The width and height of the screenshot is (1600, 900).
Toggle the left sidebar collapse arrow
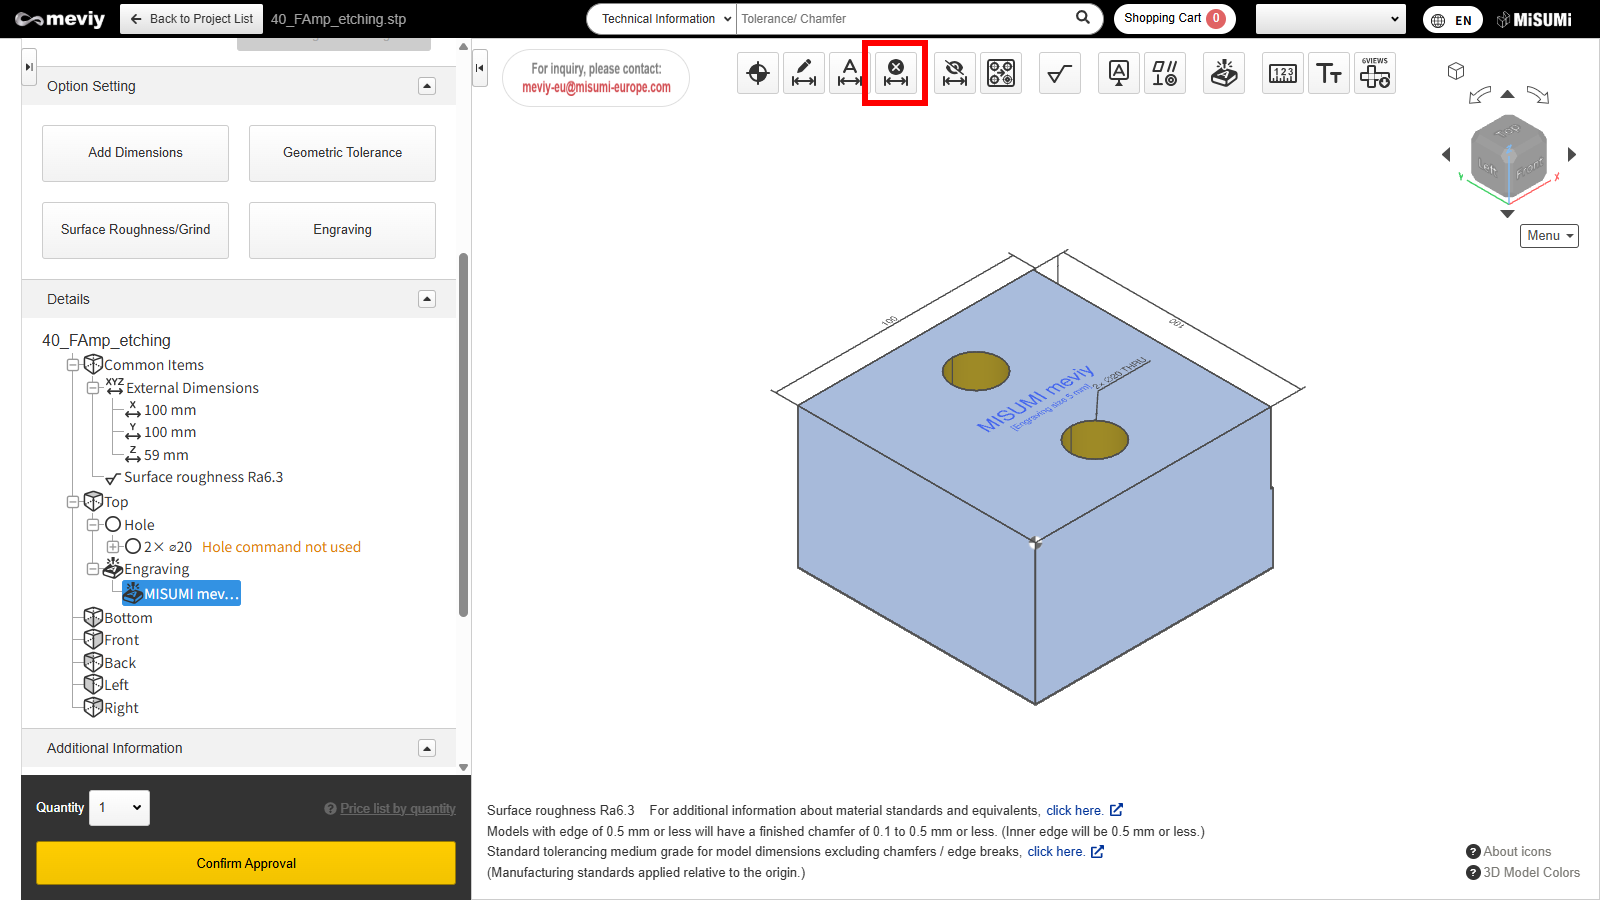(x=480, y=68)
